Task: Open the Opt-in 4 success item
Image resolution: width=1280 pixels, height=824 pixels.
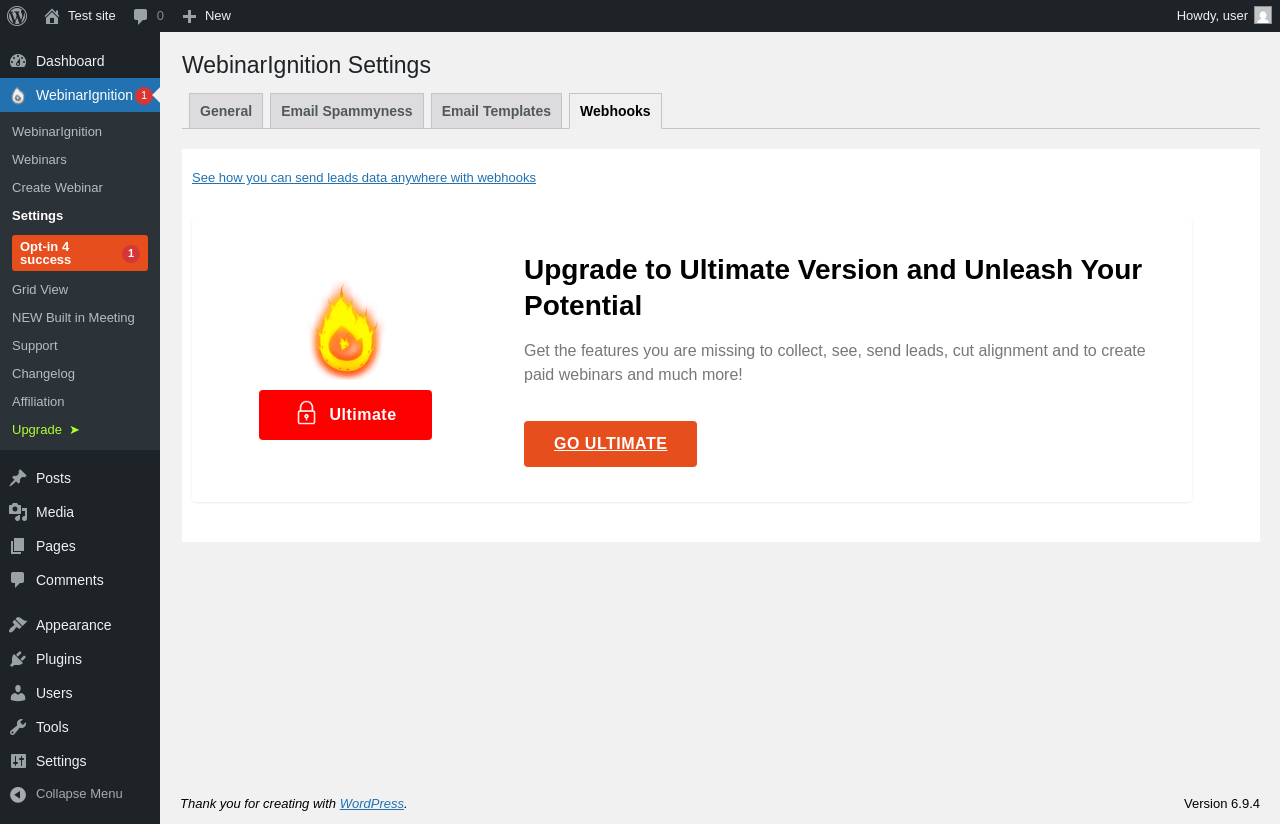Action: point(80,253)
